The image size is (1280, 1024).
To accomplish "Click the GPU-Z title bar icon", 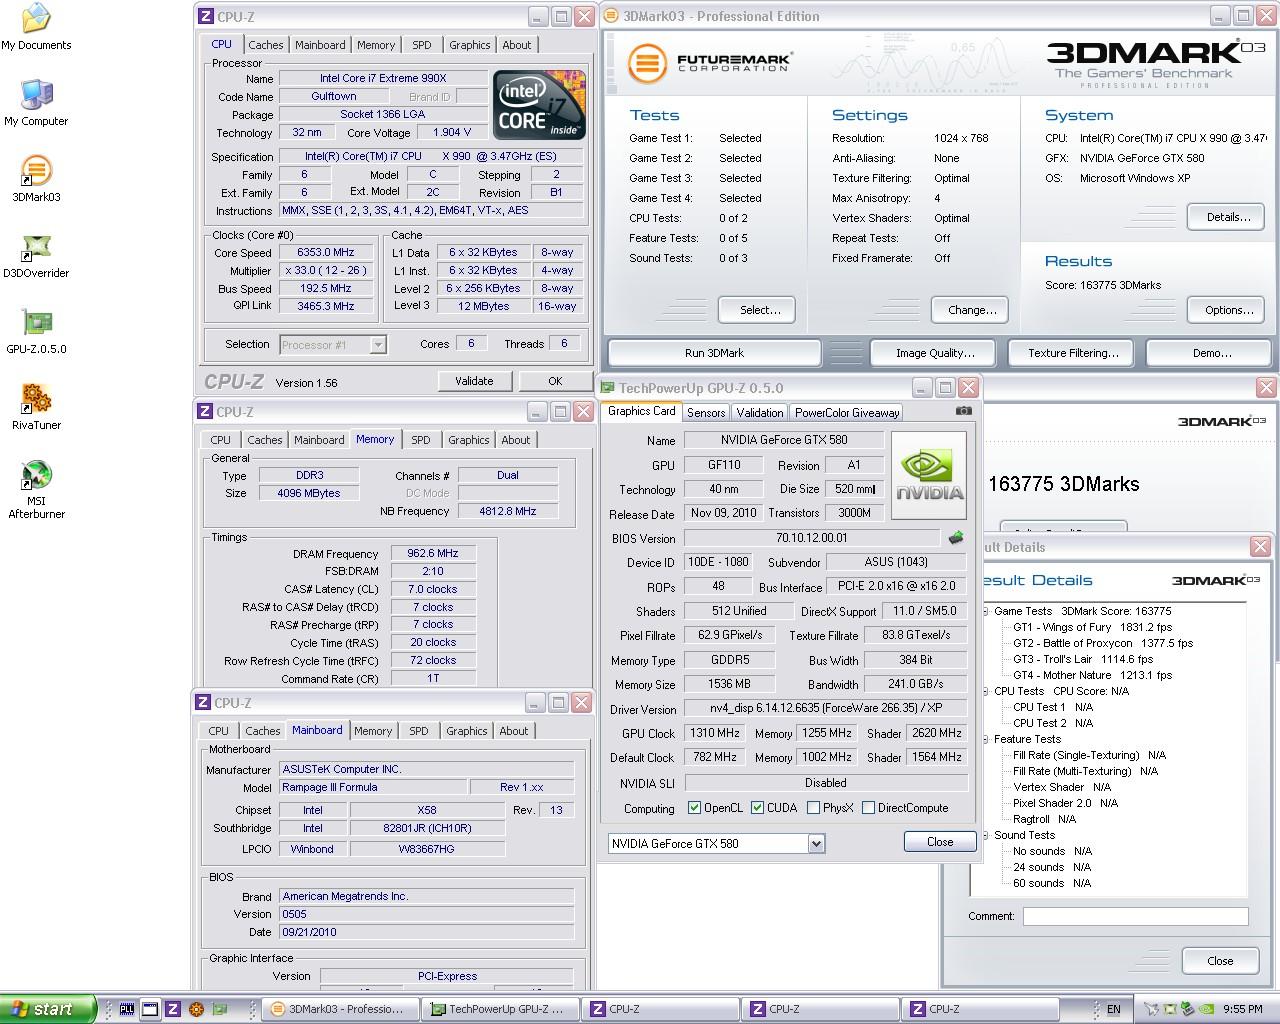I will coord(608,388).
